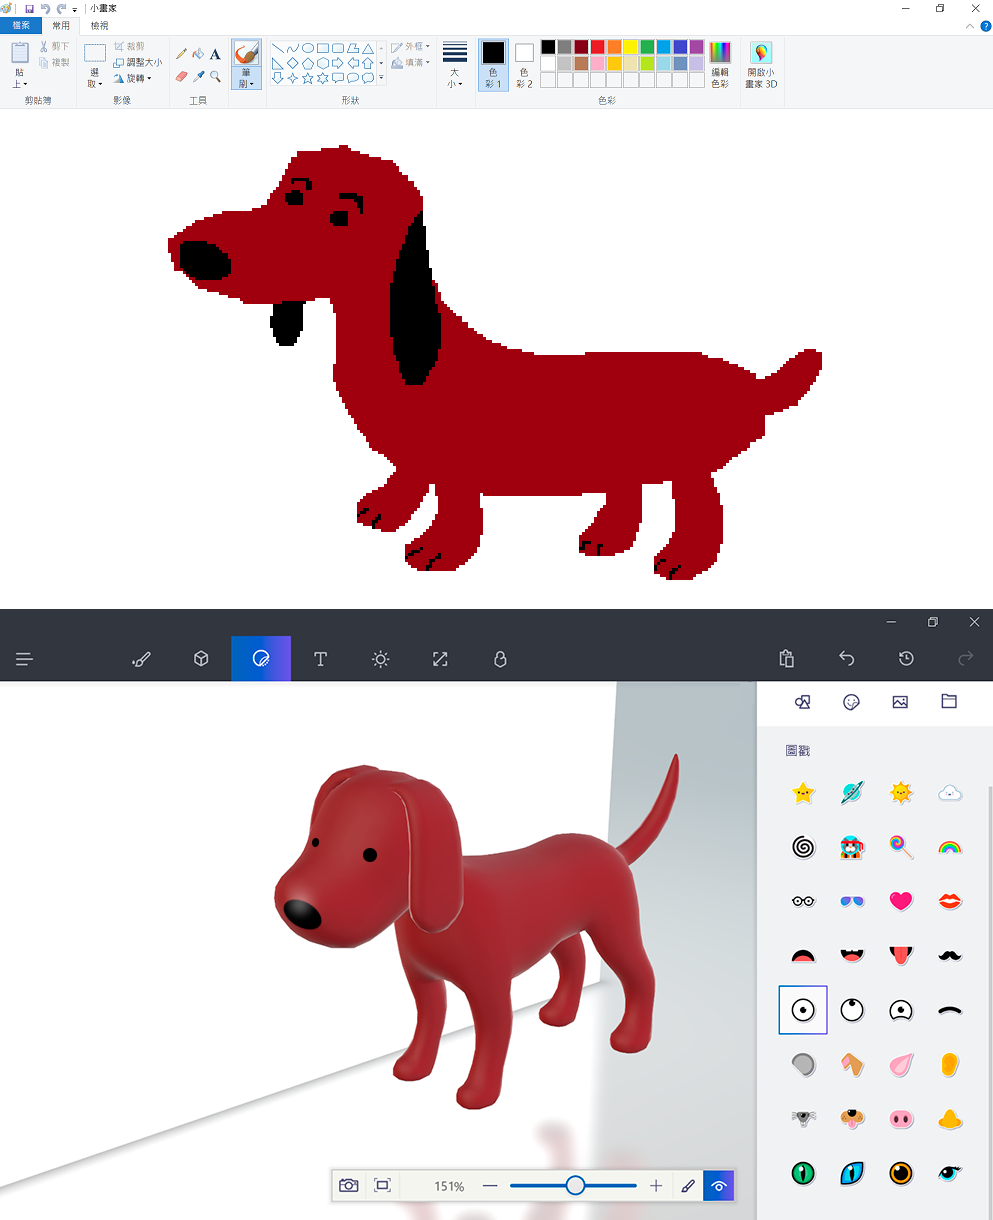Click Redo in Paint 3D toolbar

tap(966, 659)
